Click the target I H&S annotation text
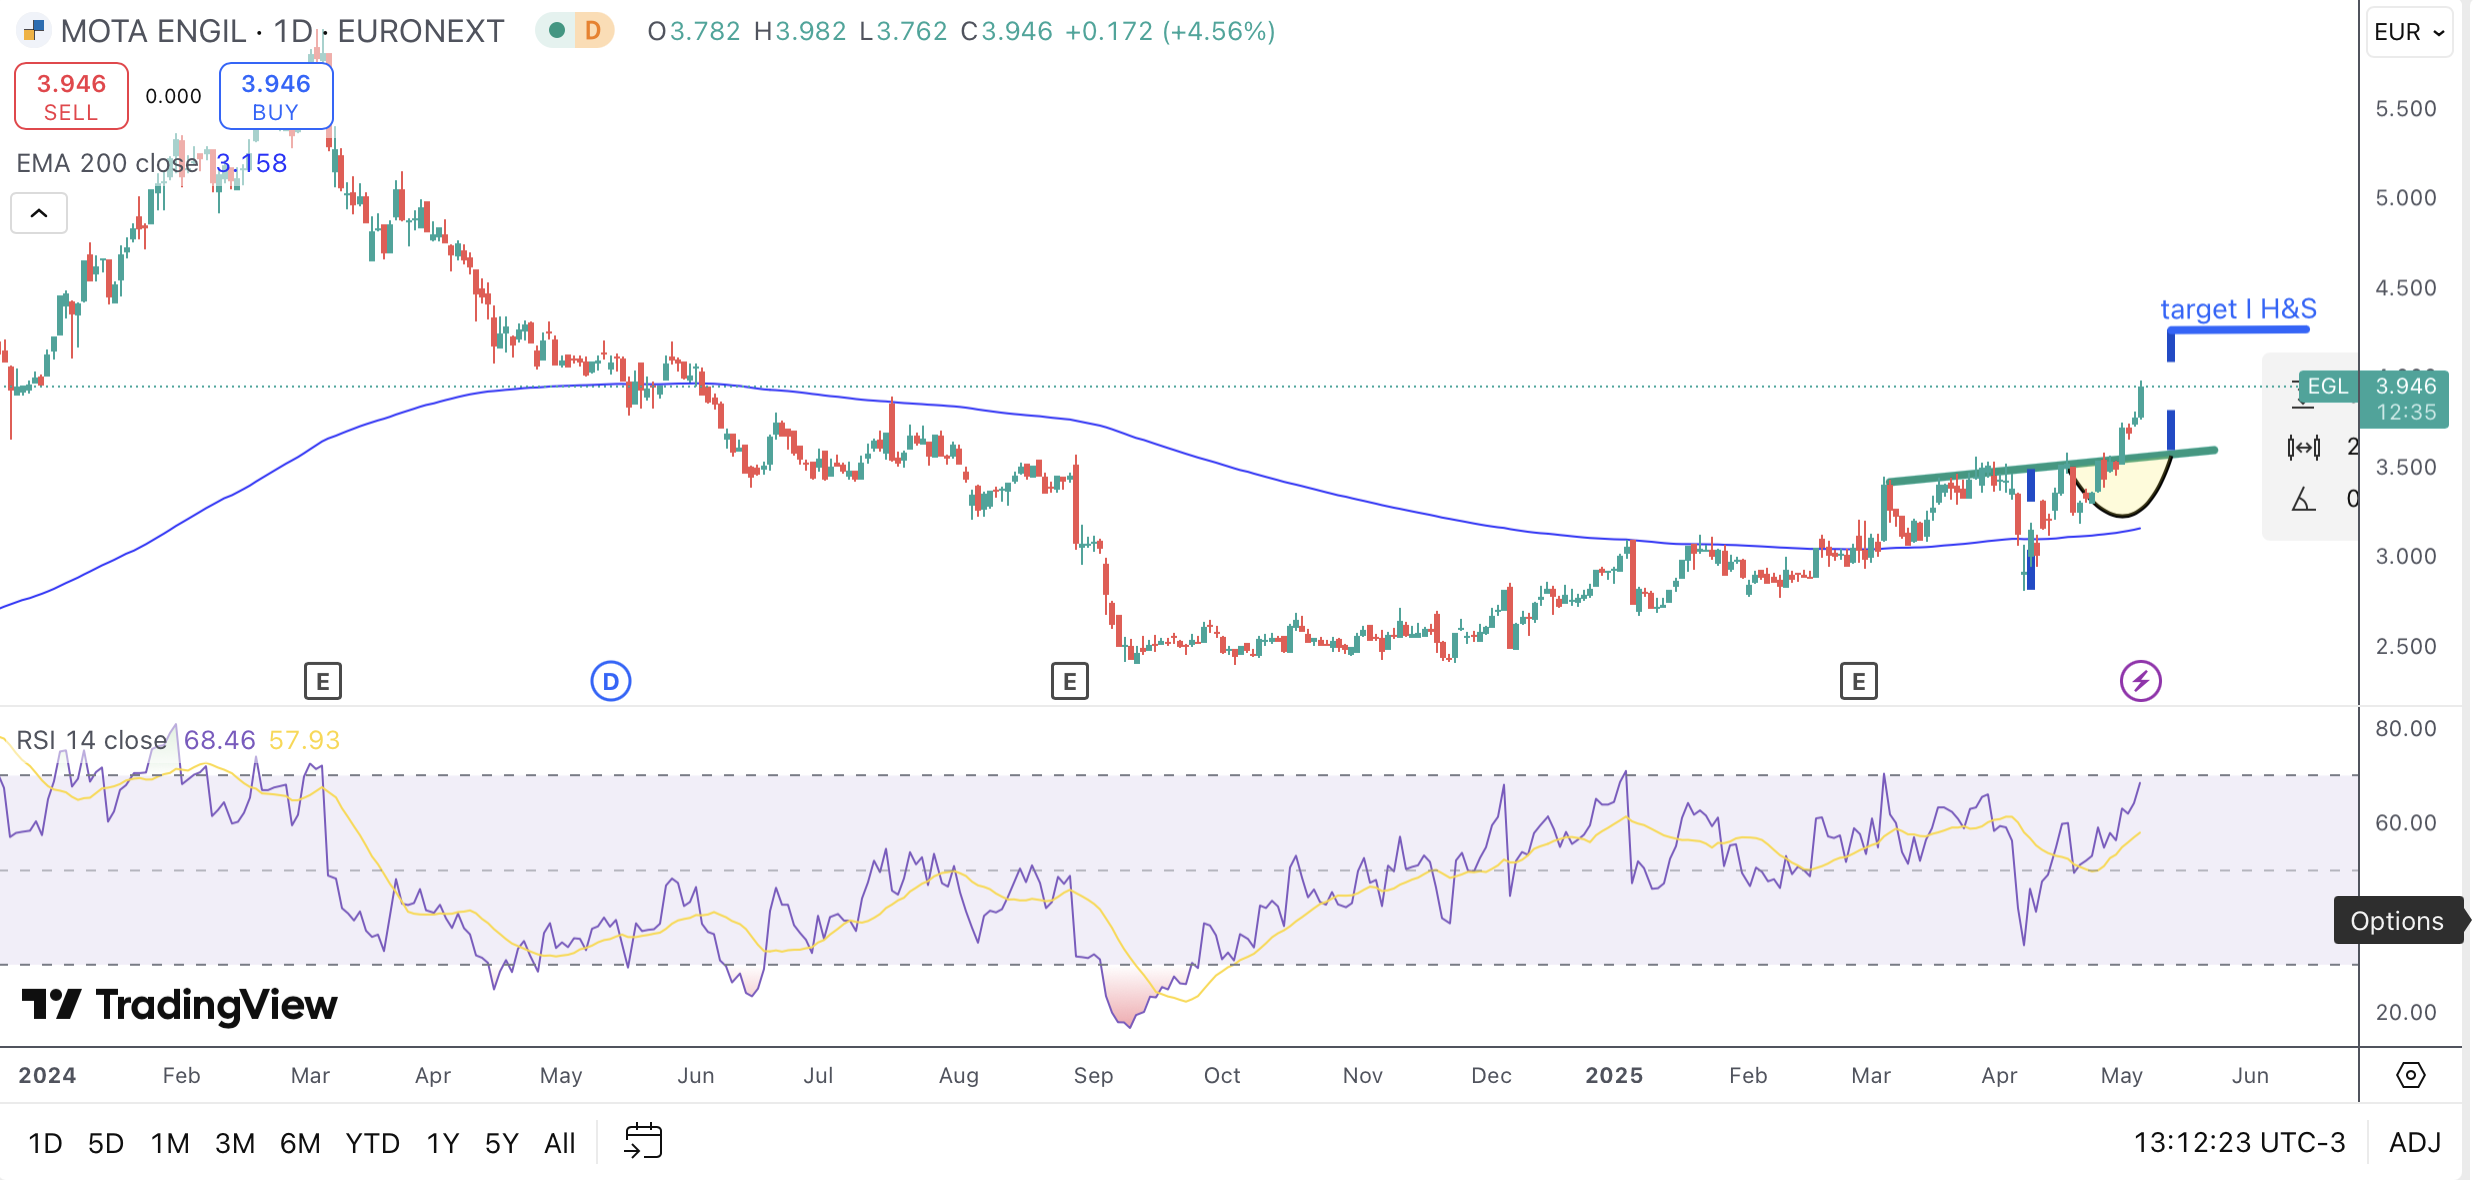The width and height of the screenshot is (2474, 1180). tap(2237, 309)
